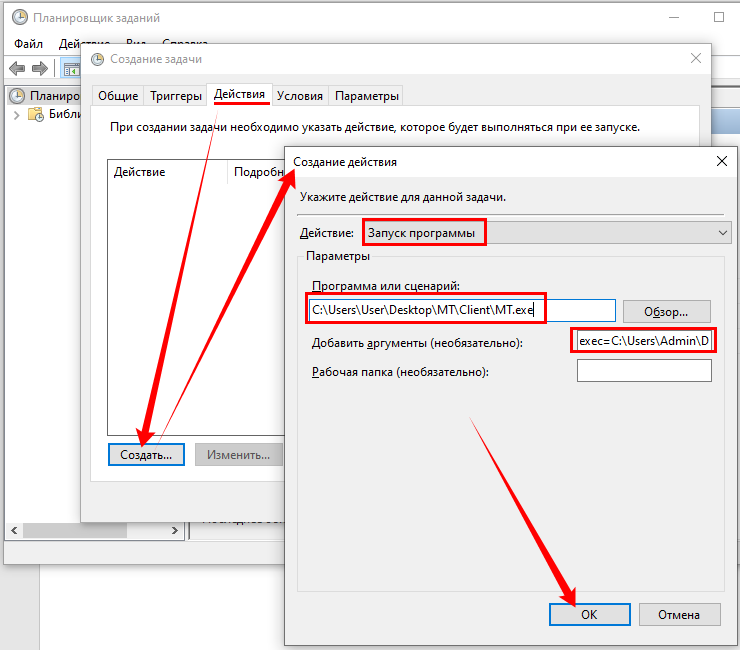Click the Отмена button
This screenshot has width=740, height=650.
coord(680,615)
